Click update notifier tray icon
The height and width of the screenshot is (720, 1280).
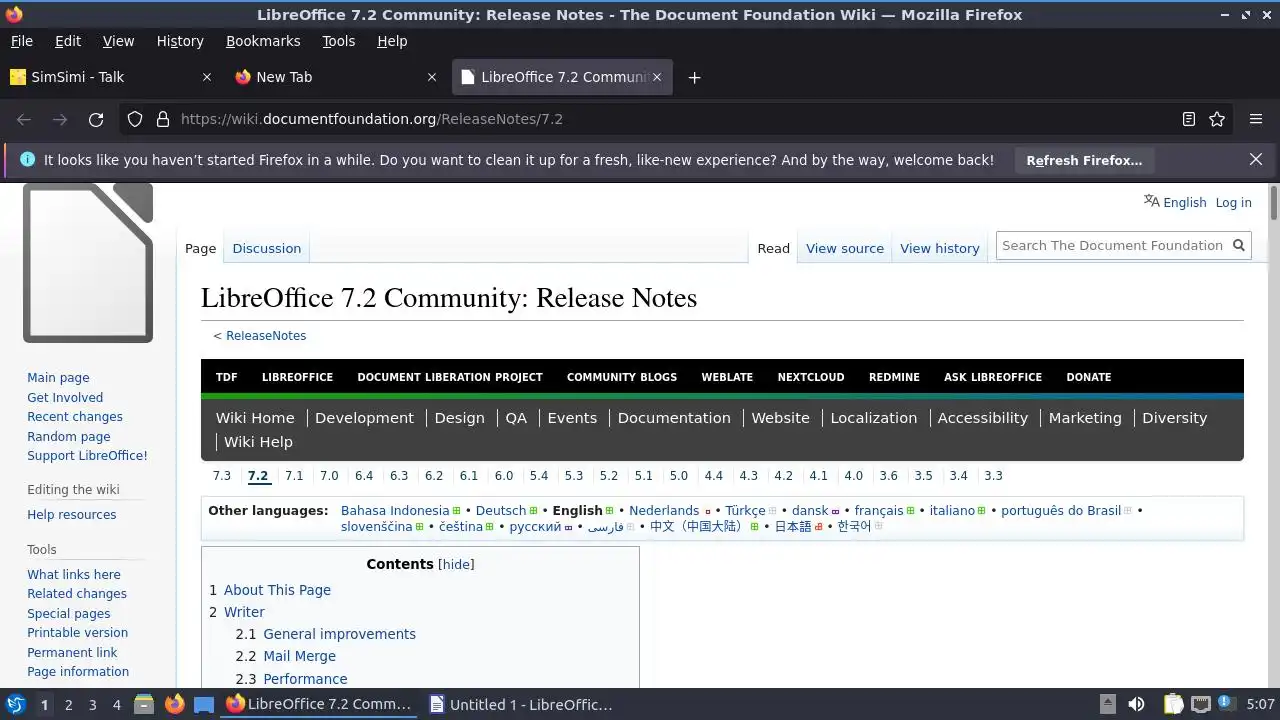(x=1225, y=704)
